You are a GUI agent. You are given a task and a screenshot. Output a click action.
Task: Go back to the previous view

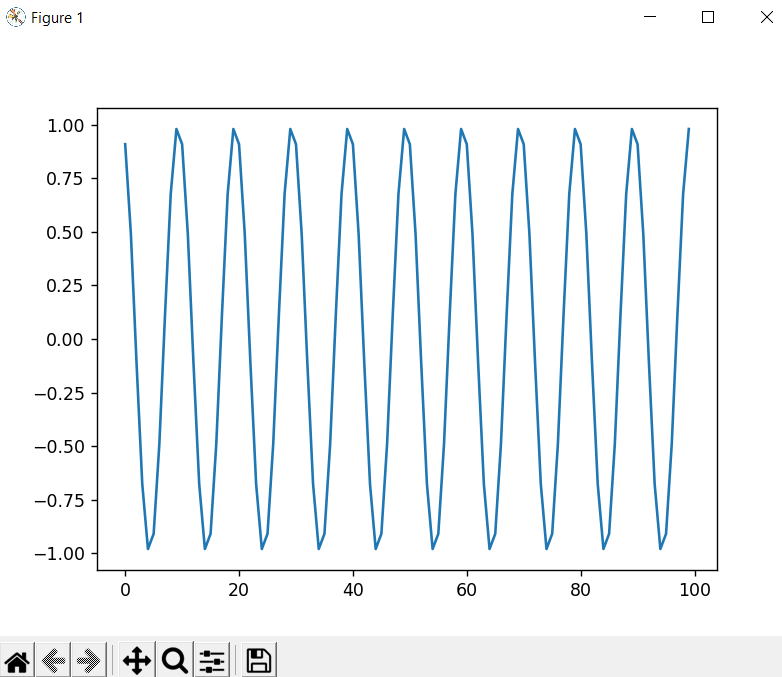54,660
